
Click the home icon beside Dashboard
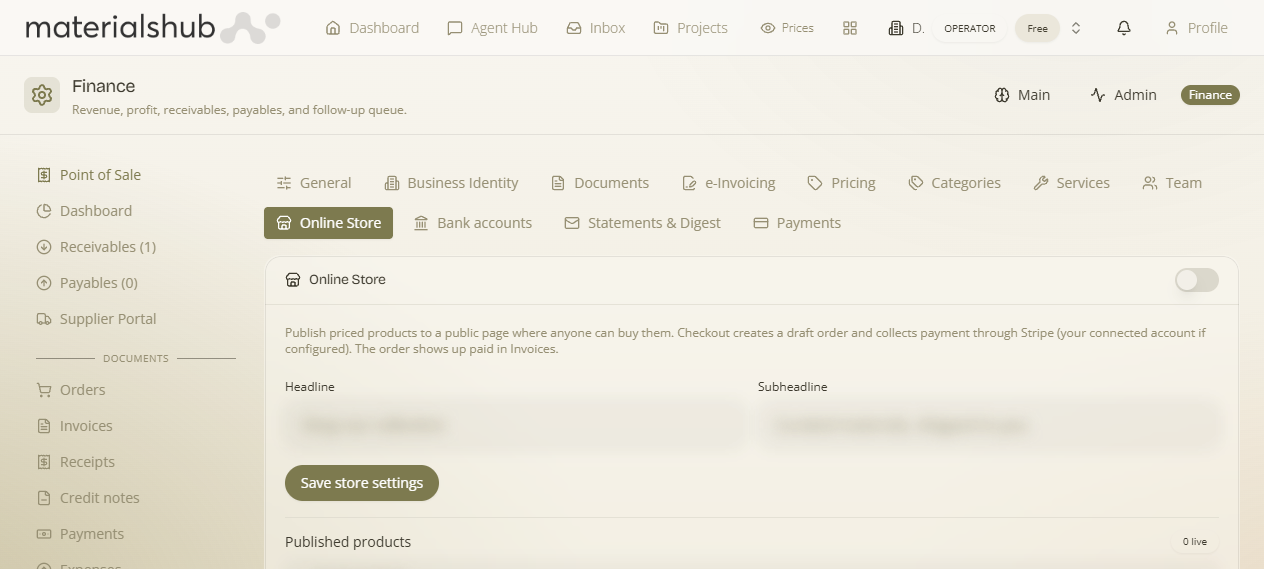pyautogui.click(x=333, y=28)
